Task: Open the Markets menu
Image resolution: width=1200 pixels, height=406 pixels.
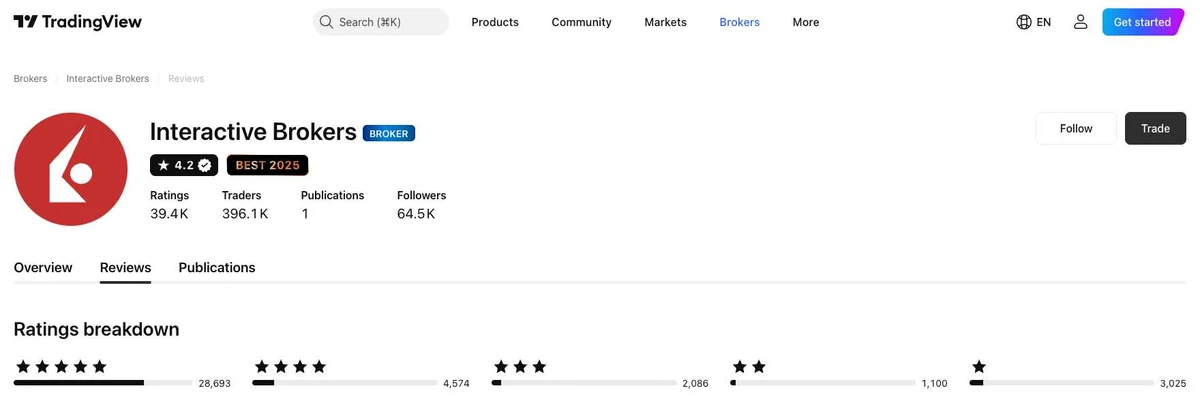Action: 665,22
